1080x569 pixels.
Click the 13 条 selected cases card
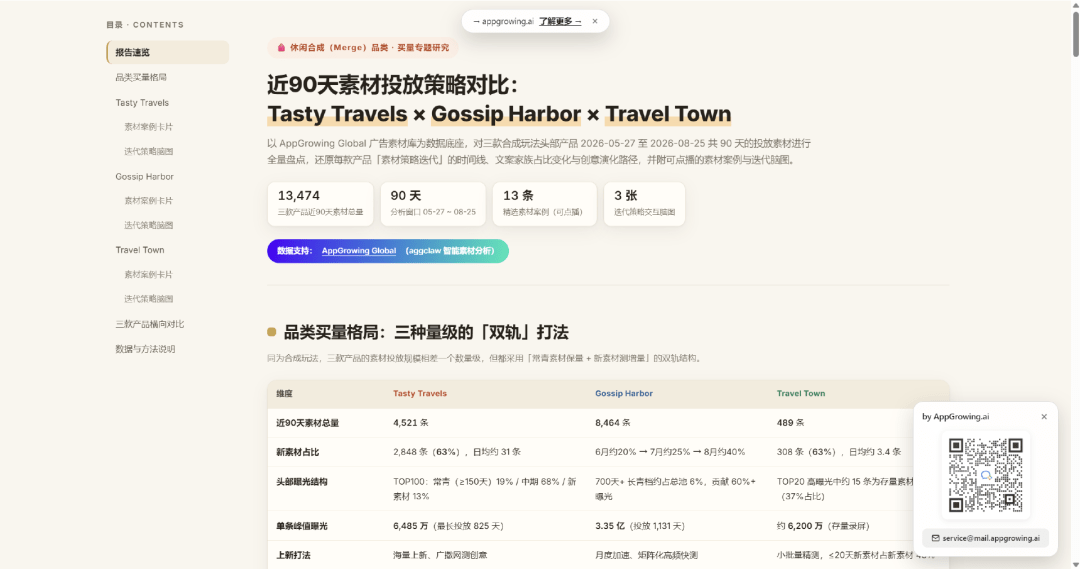point(544,204)
